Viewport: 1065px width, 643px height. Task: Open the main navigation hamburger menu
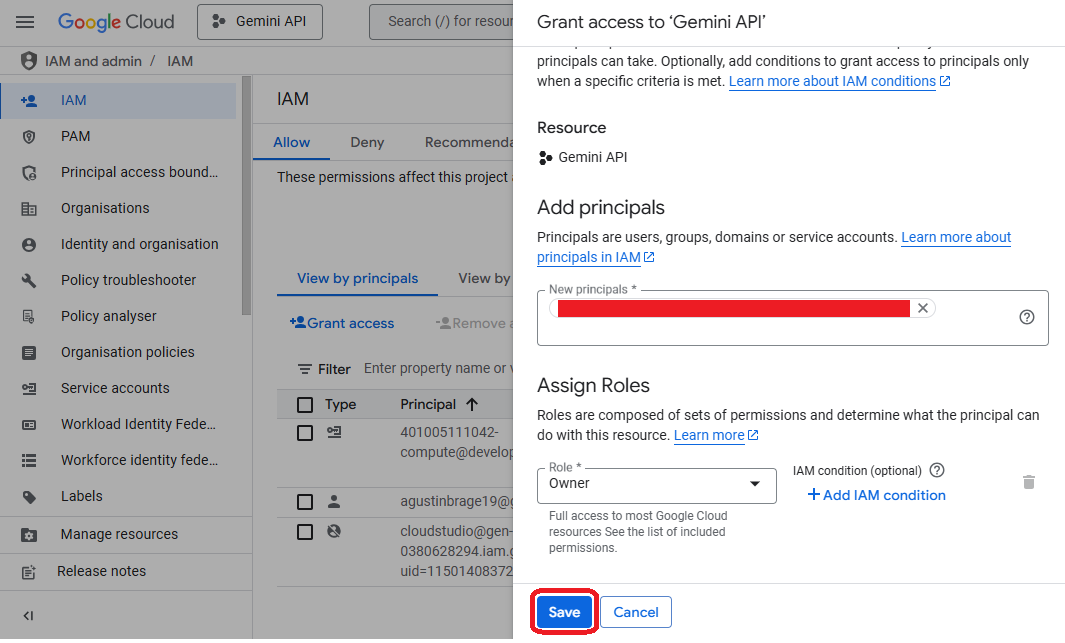(x=25, y=21)
